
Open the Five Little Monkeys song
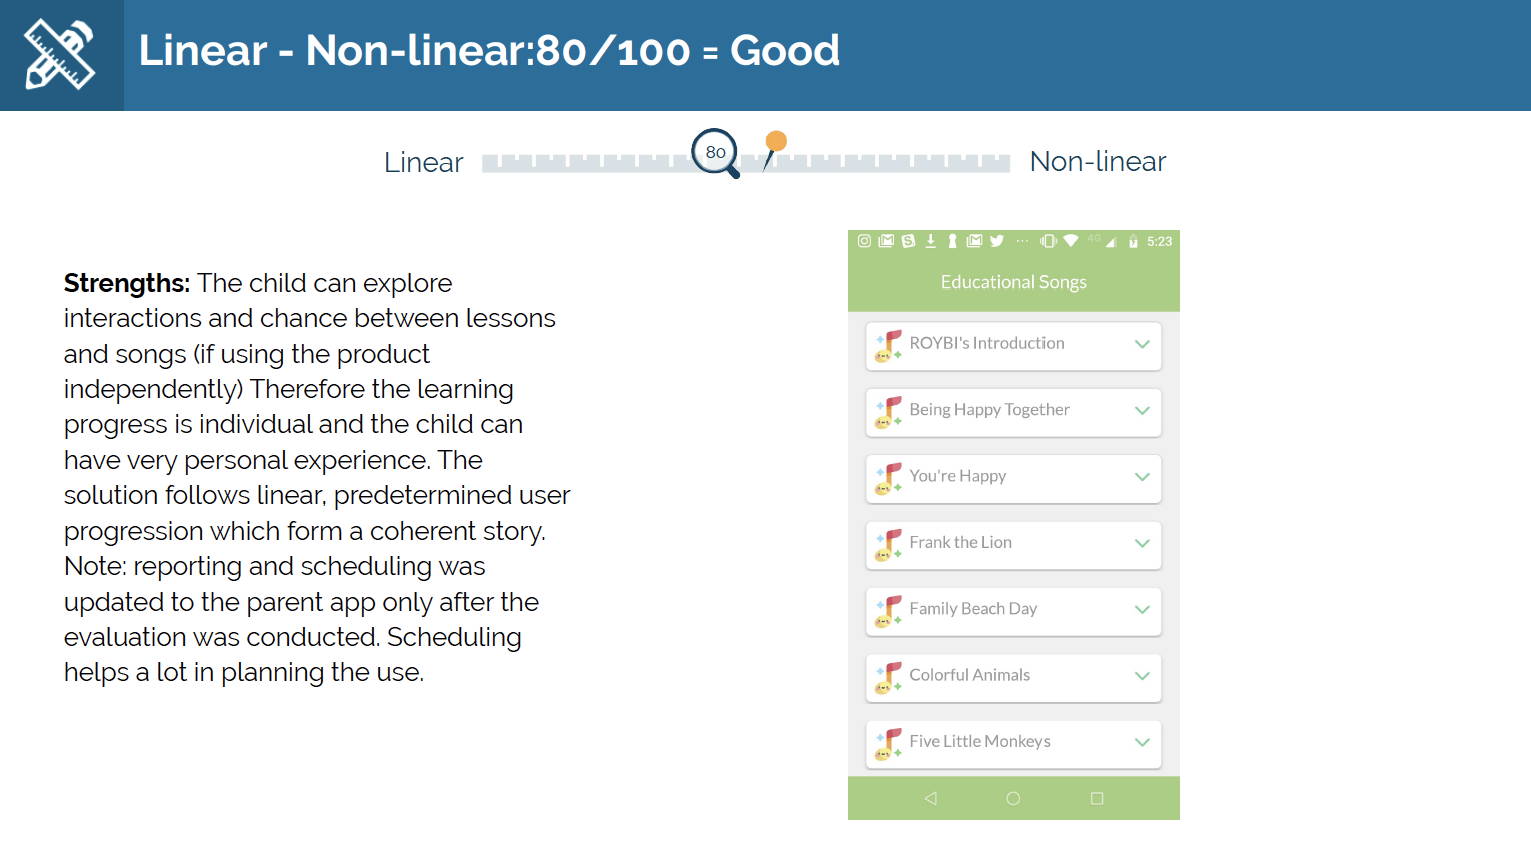[1013, 744]
